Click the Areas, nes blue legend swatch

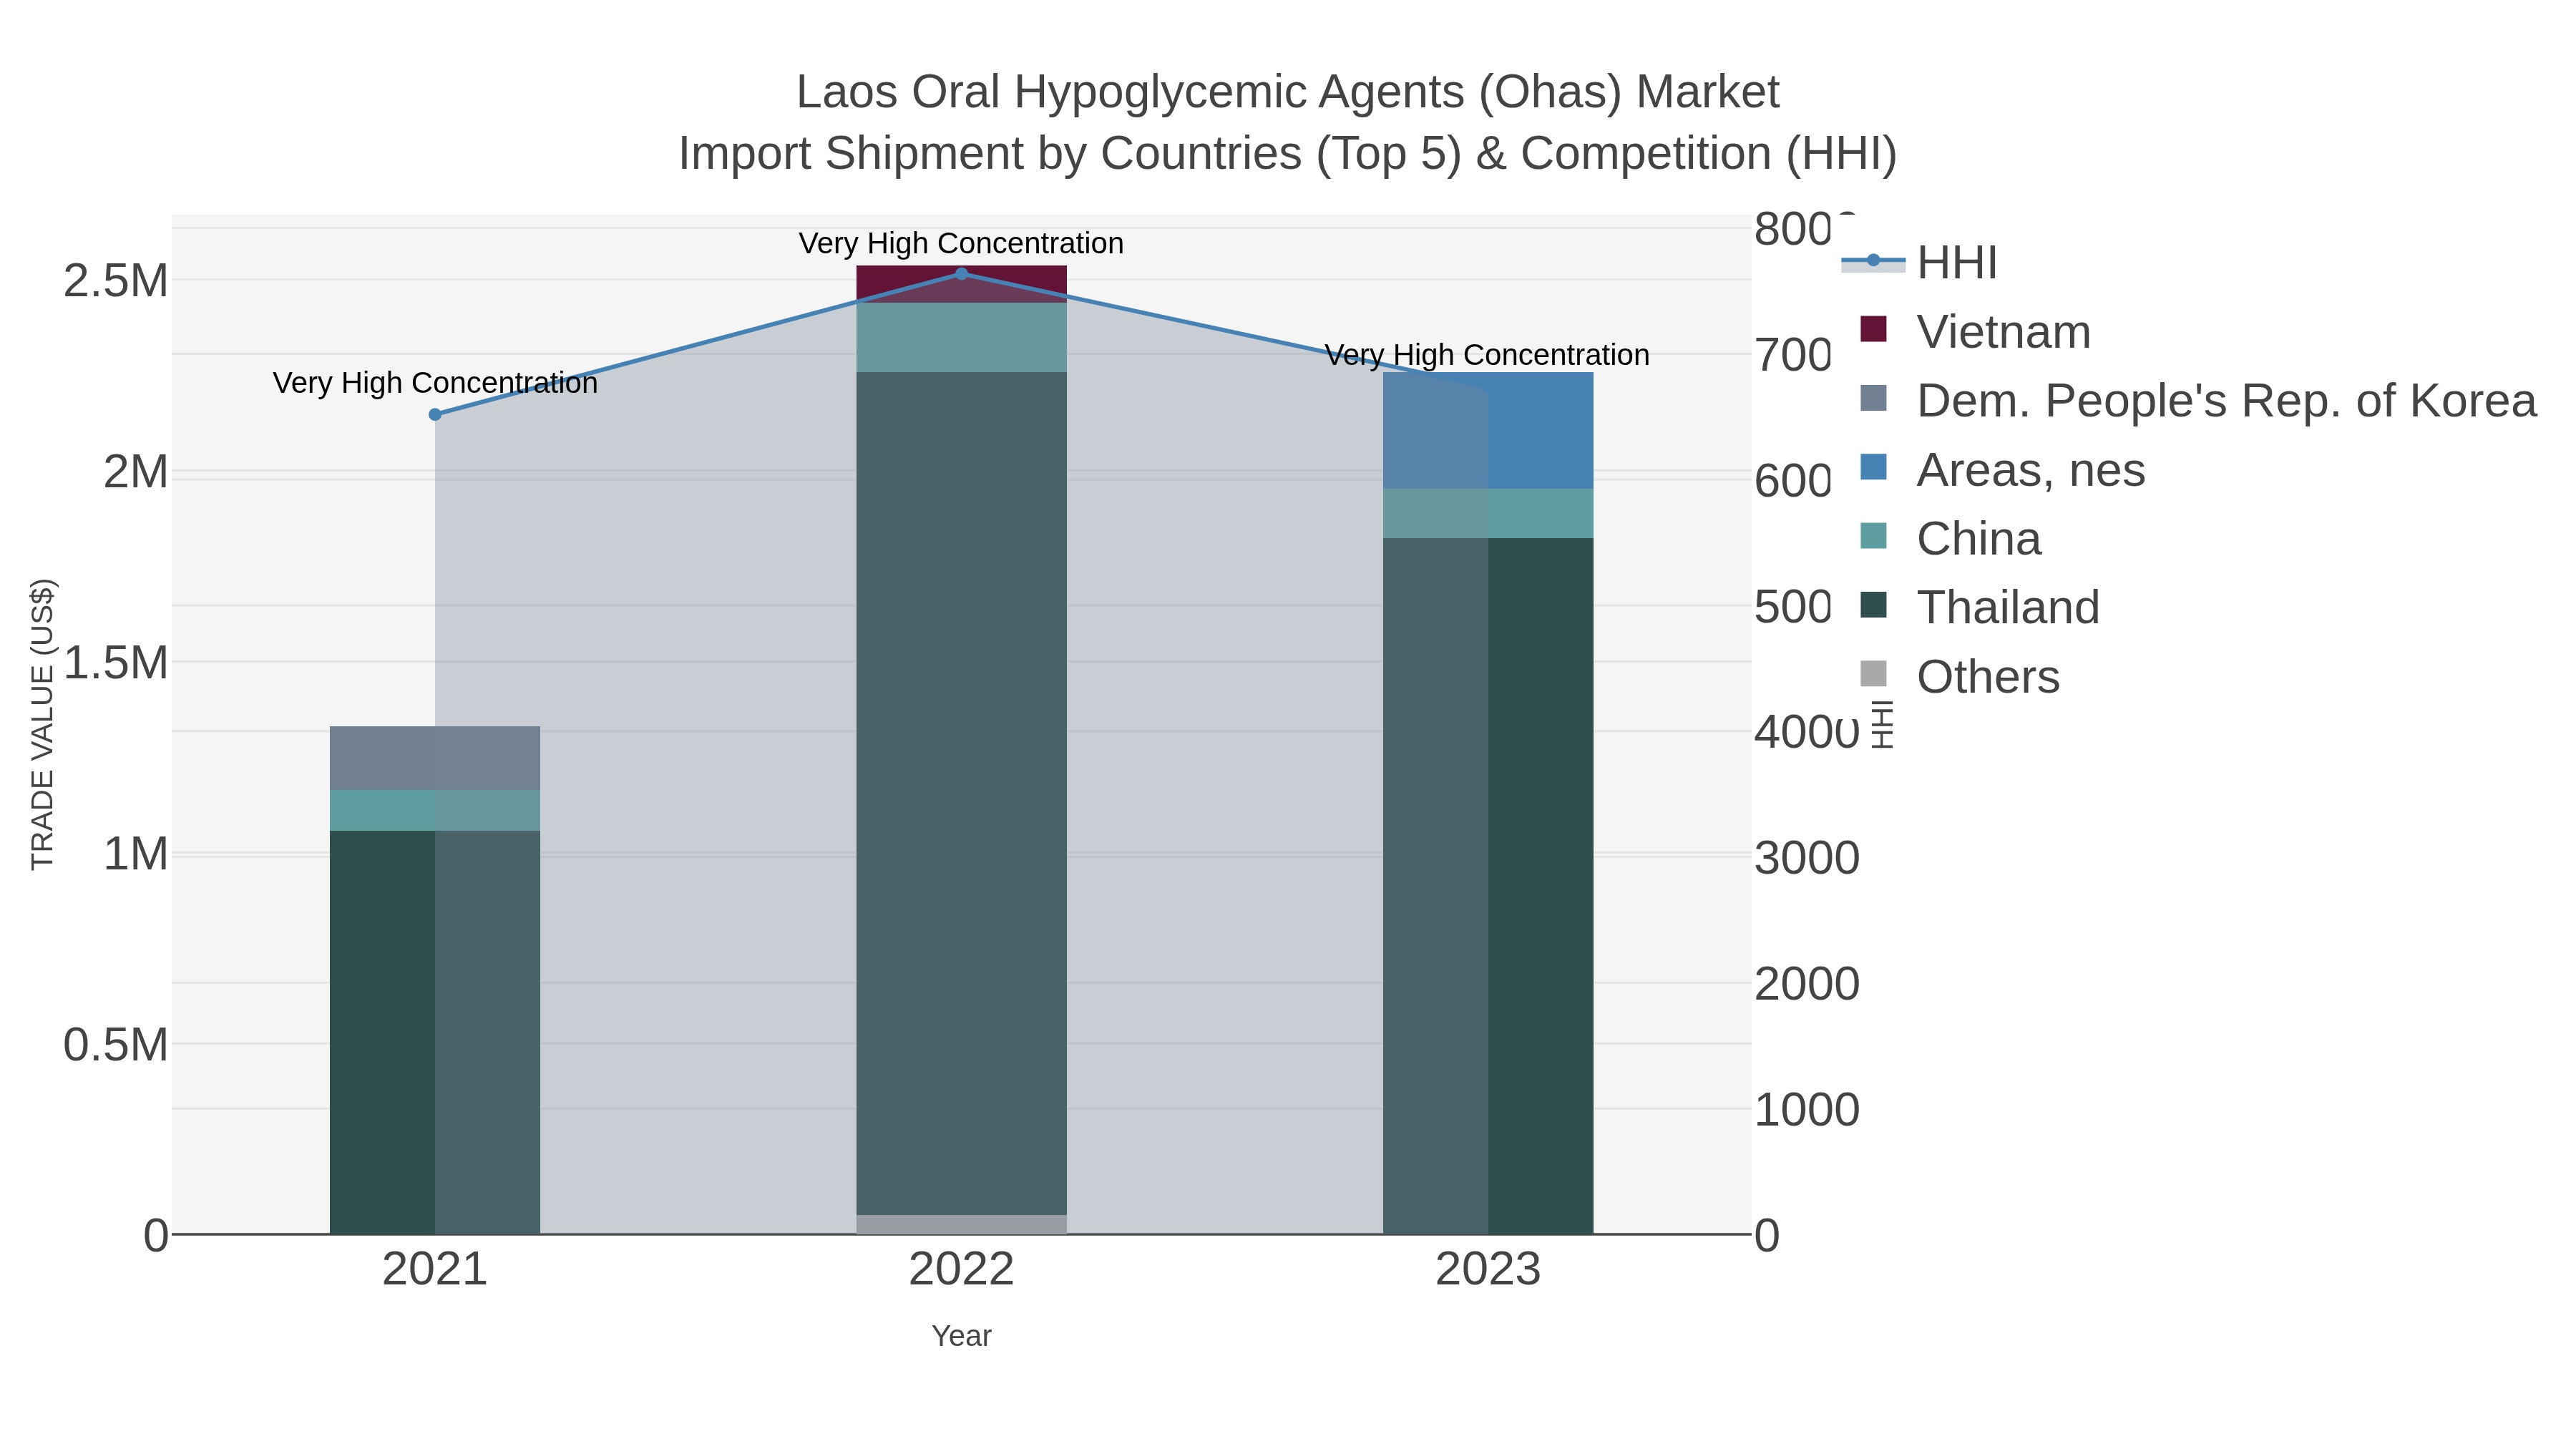click(x=1873, y=467)
